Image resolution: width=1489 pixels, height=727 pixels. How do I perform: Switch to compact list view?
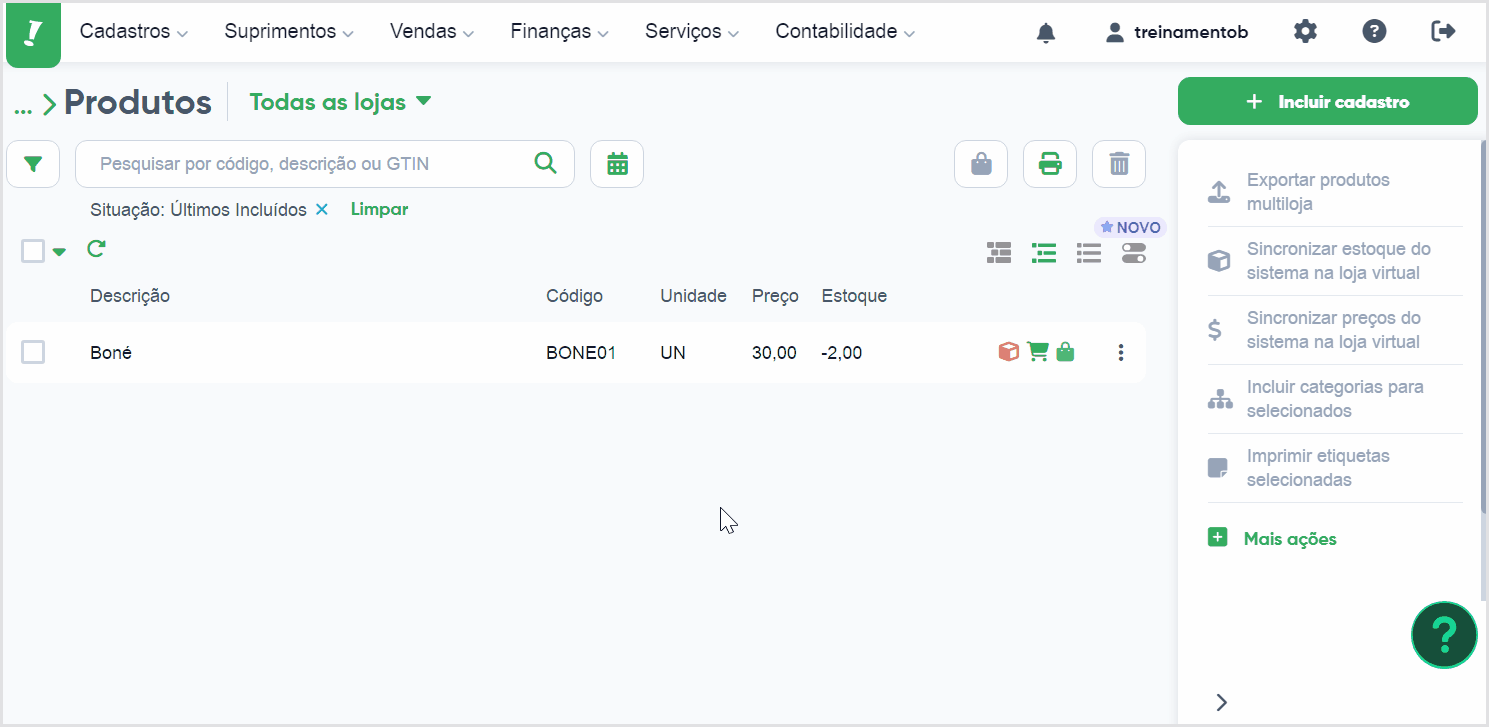[1089, 253]
